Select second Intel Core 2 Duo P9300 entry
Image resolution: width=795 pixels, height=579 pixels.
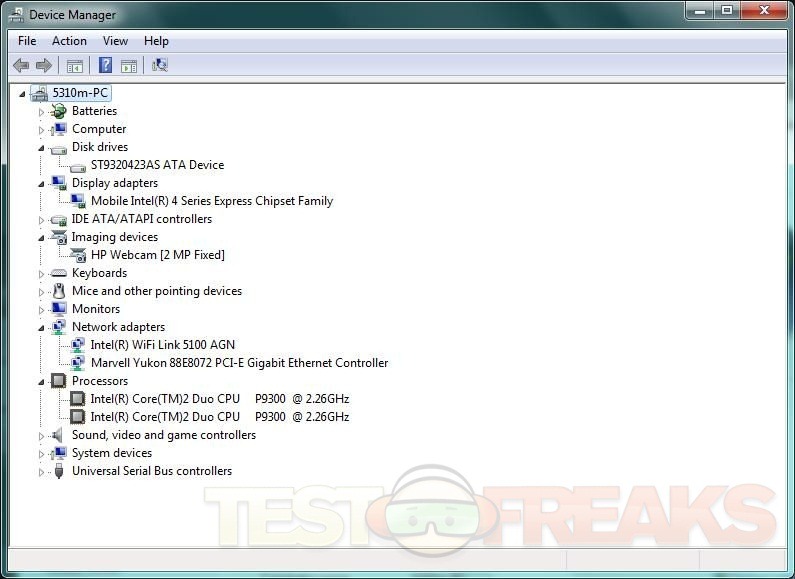[220, 417]
